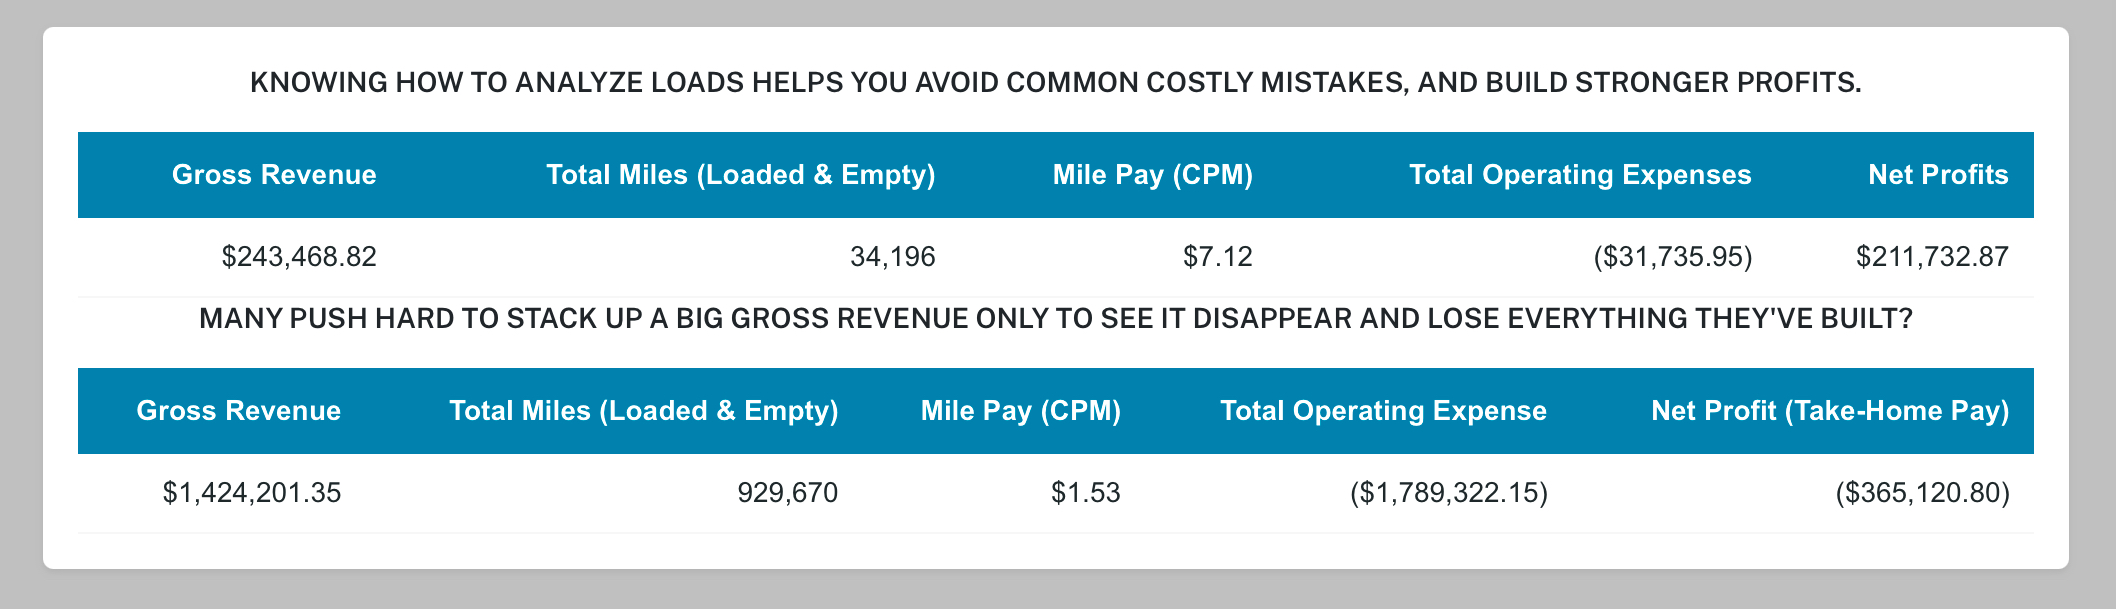Click Gross Revenue header above $243,468.82

[274, 175]
